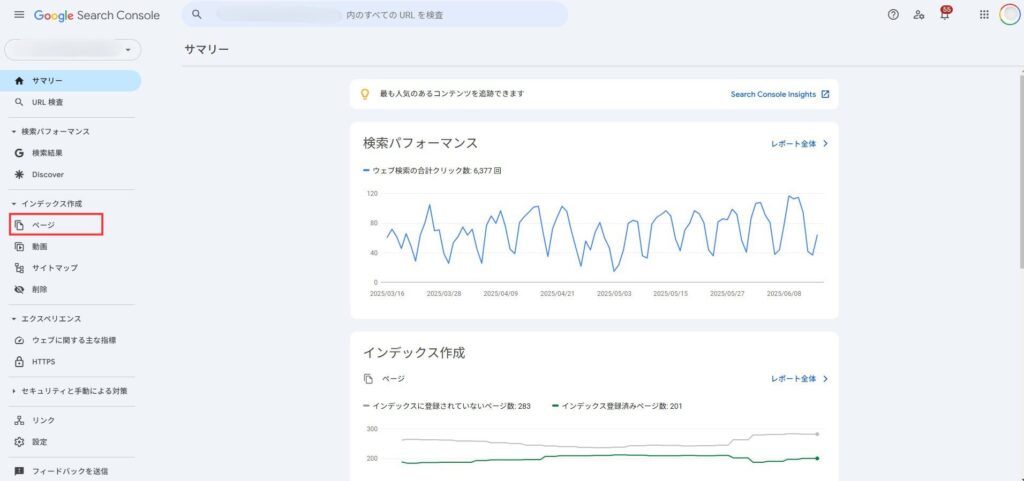Click the Google G icon for 検索結果
The width and height of the screenshot is (1024, 481).
pyautogui.click(x=19, y=153)
